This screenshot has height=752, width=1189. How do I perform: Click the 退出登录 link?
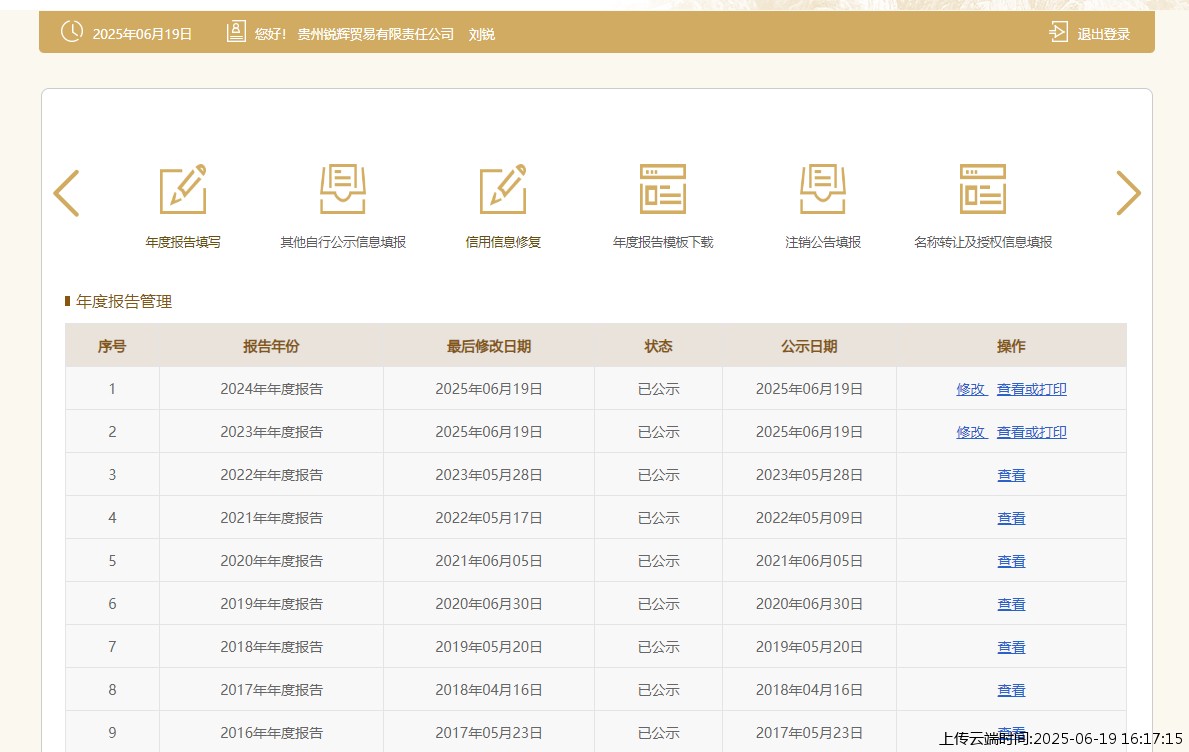[1103, 34]
